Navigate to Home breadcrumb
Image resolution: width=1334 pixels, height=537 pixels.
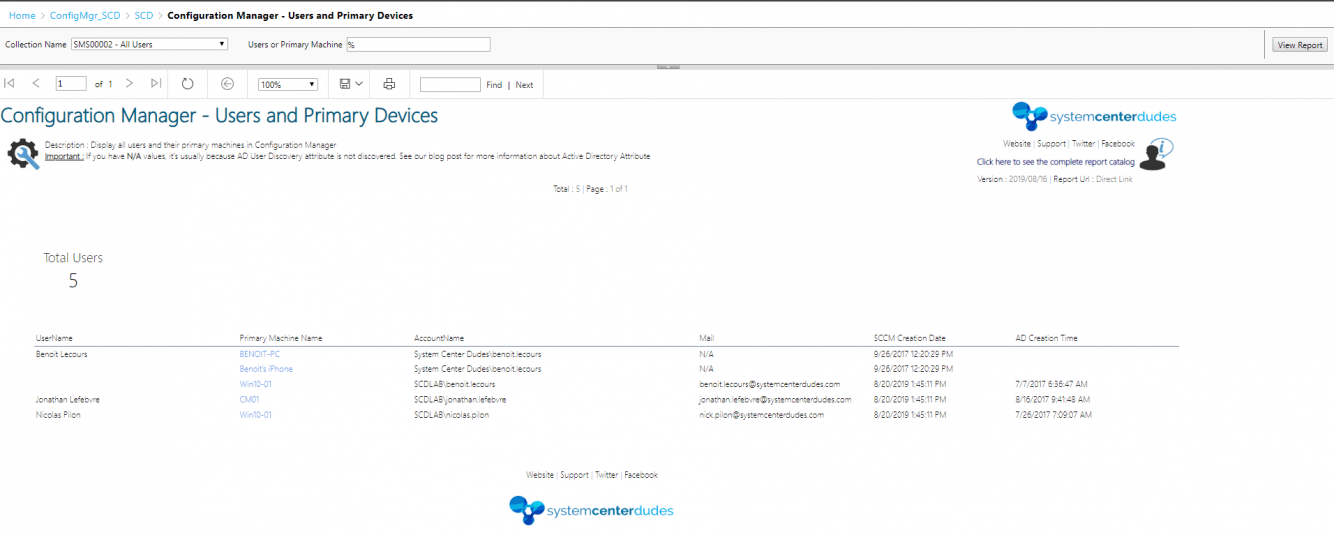point(22,16)
